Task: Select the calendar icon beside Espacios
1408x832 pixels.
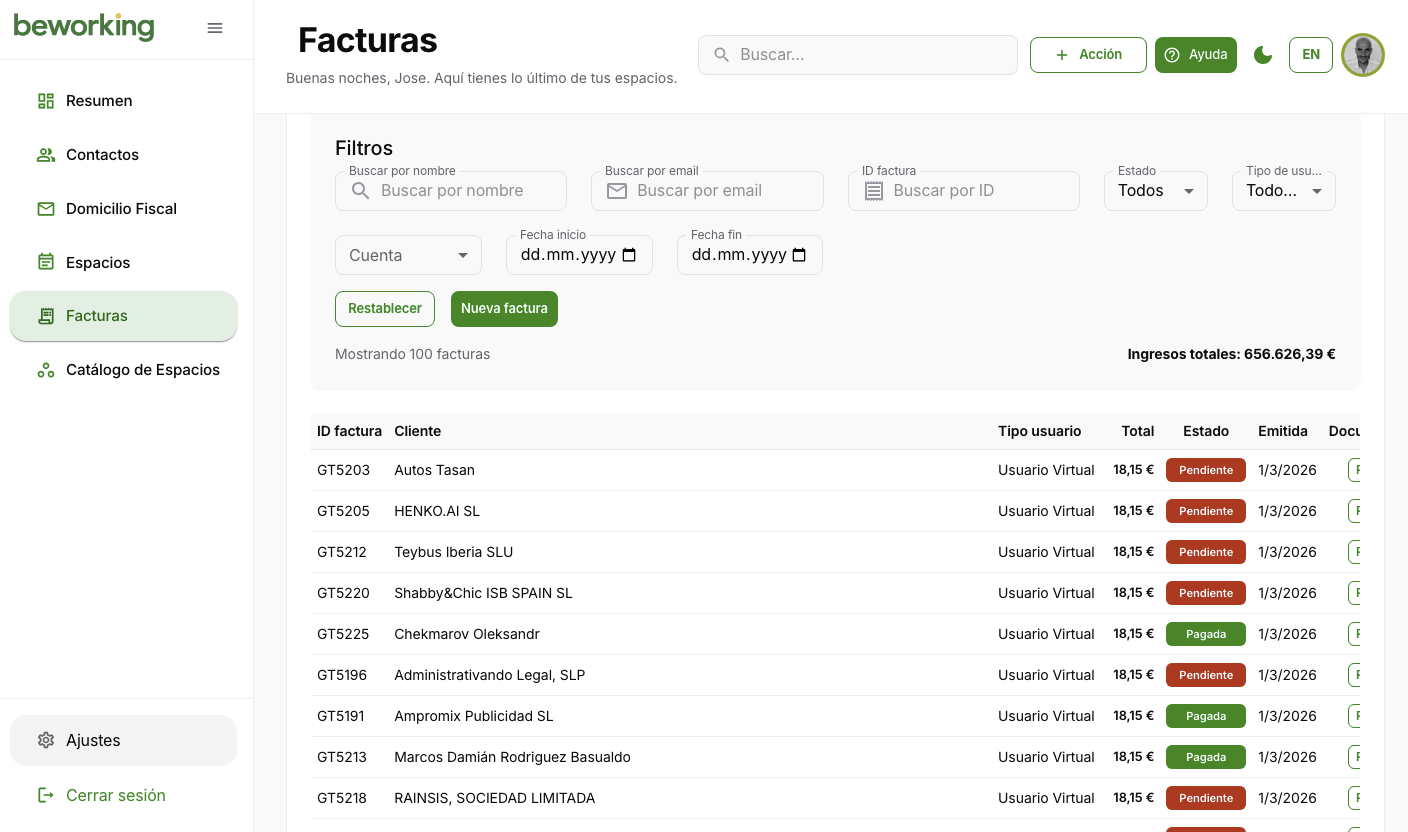Action: point(45,262)
